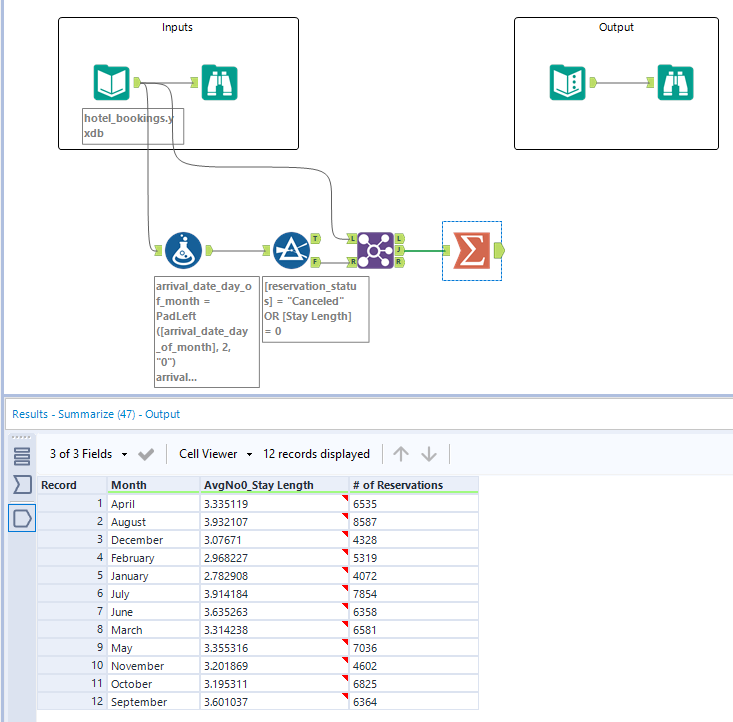Click the Filter tool's T output anchor
The width and height of the screenshot is (733, 722).
pos(316,239)
